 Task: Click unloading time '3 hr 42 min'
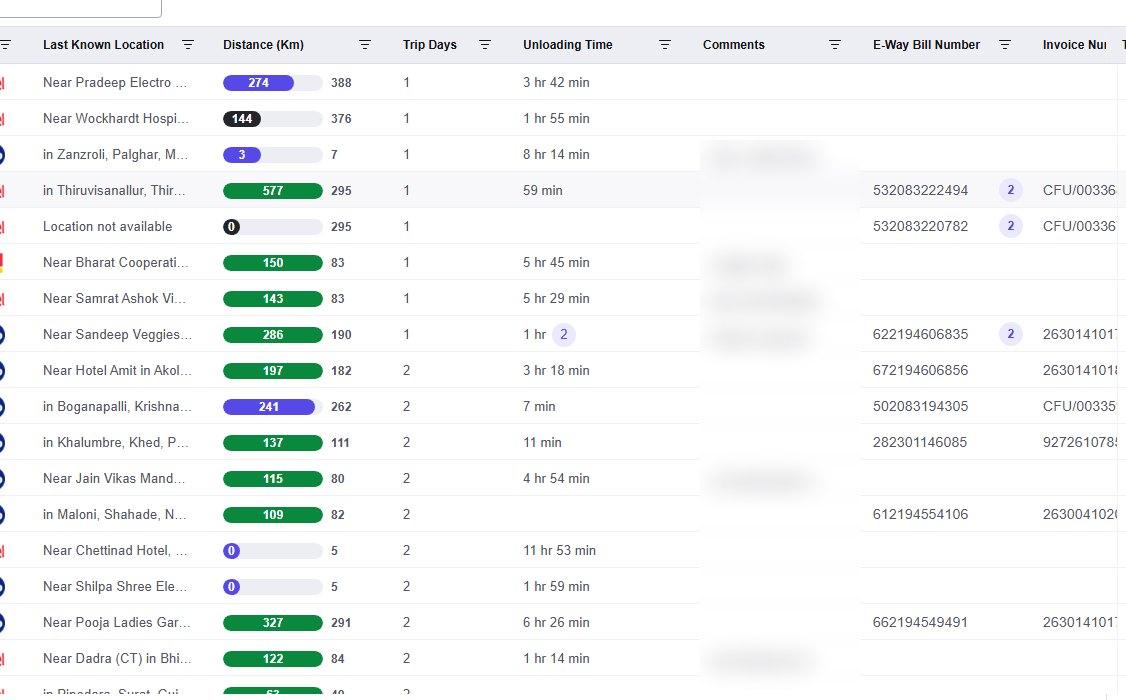coord(556,83)
